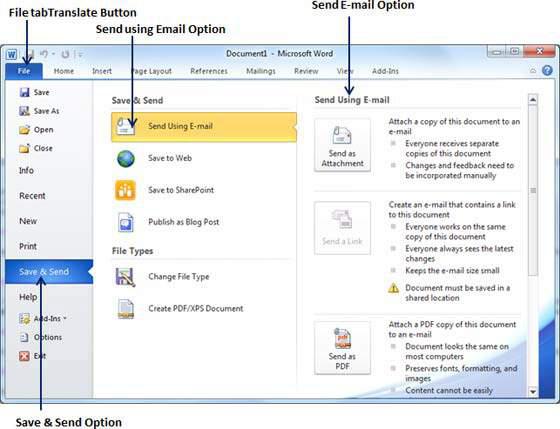Switch to the Home tab
Viewport: 560px width, 429px height.
(64, 71)
